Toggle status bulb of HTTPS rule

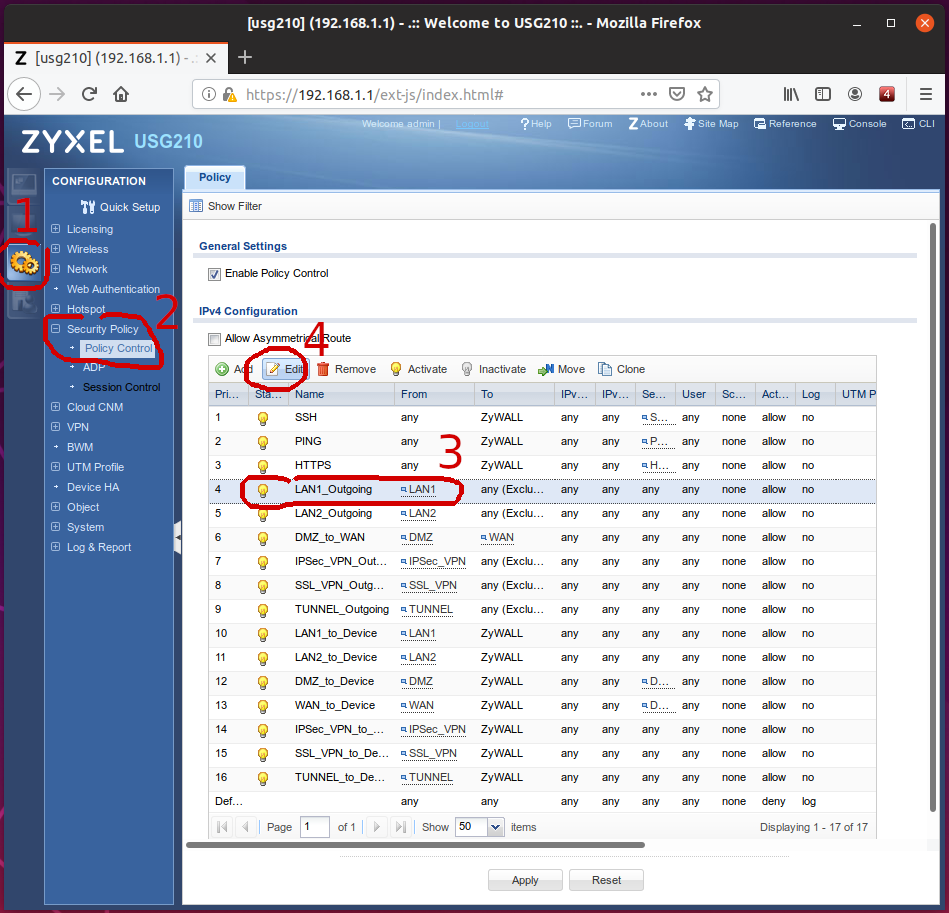click(x=263, y=466)
